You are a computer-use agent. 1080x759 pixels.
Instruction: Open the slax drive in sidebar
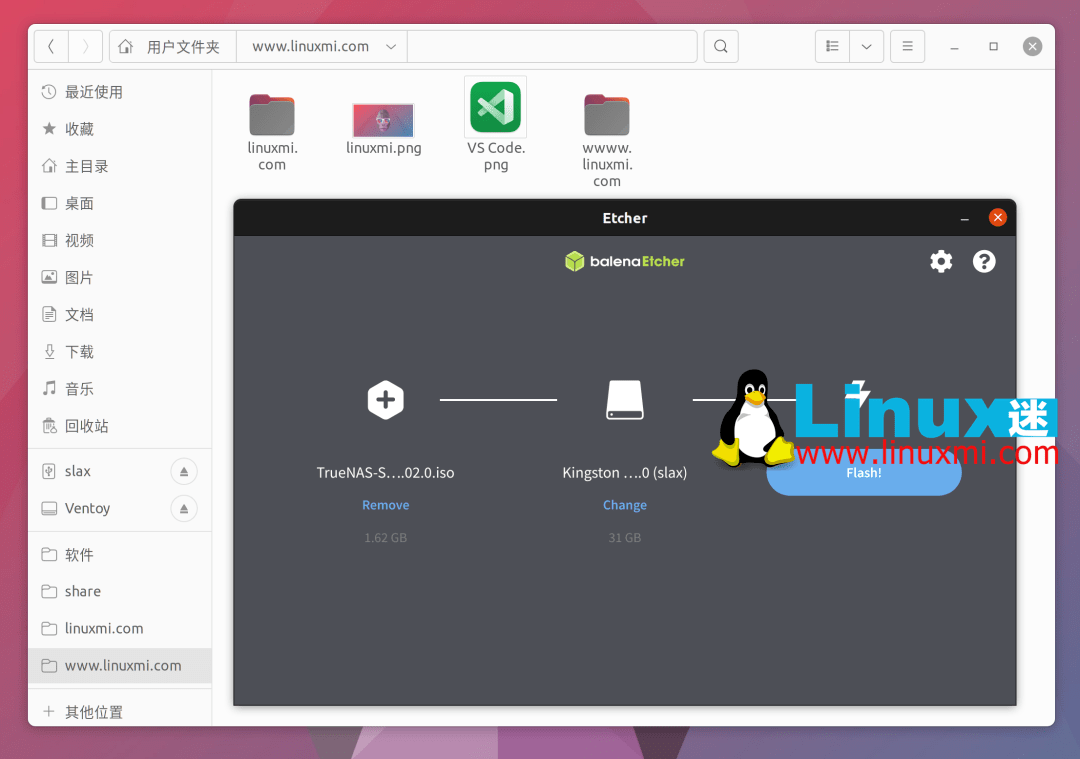77,471
